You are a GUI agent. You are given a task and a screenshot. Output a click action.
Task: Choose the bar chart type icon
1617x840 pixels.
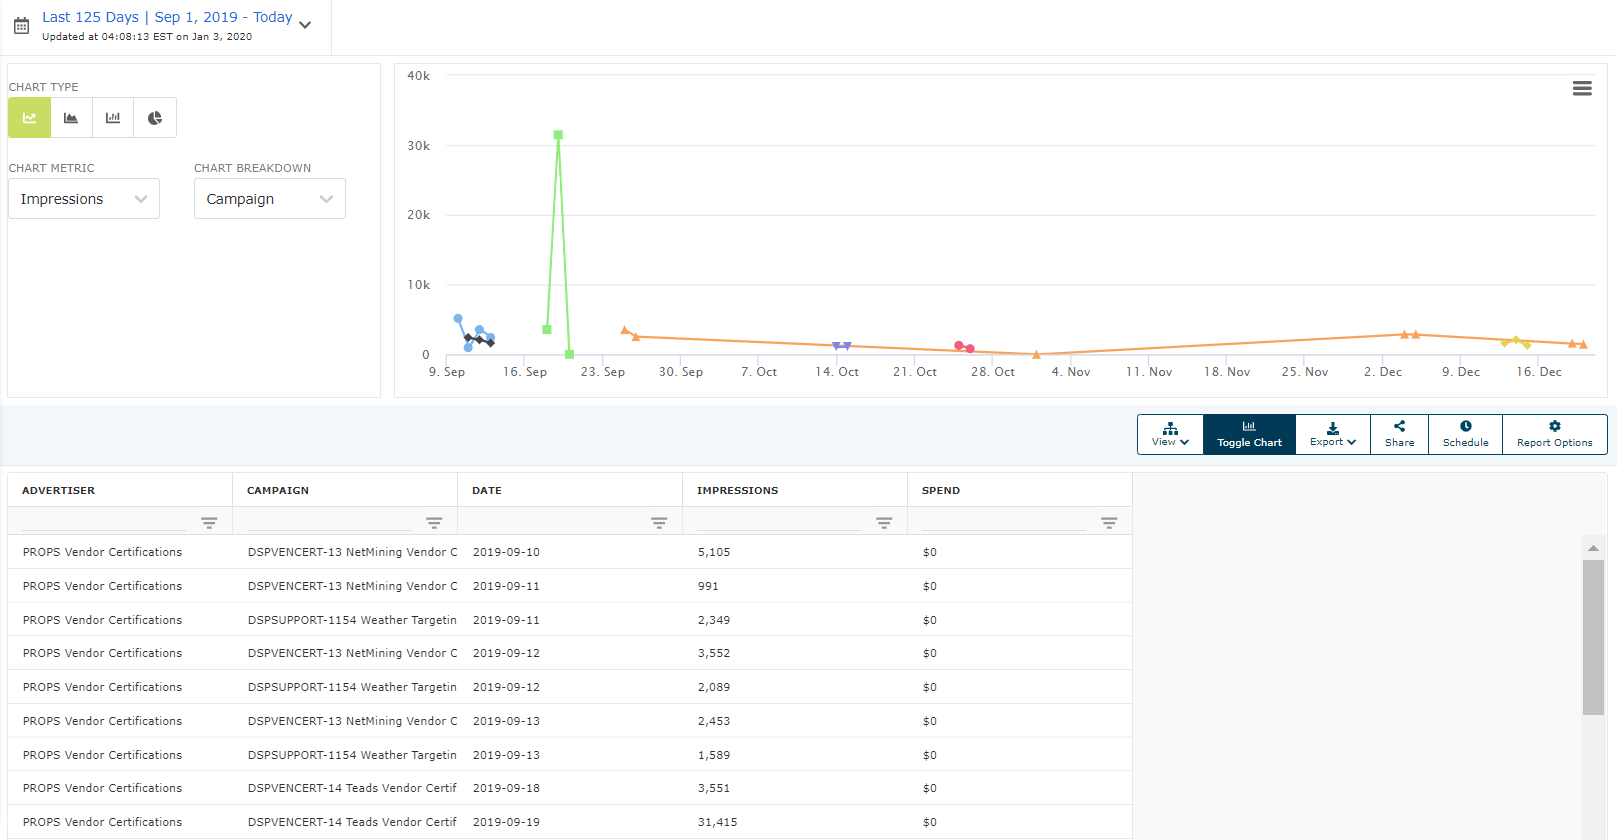point(113,118)
